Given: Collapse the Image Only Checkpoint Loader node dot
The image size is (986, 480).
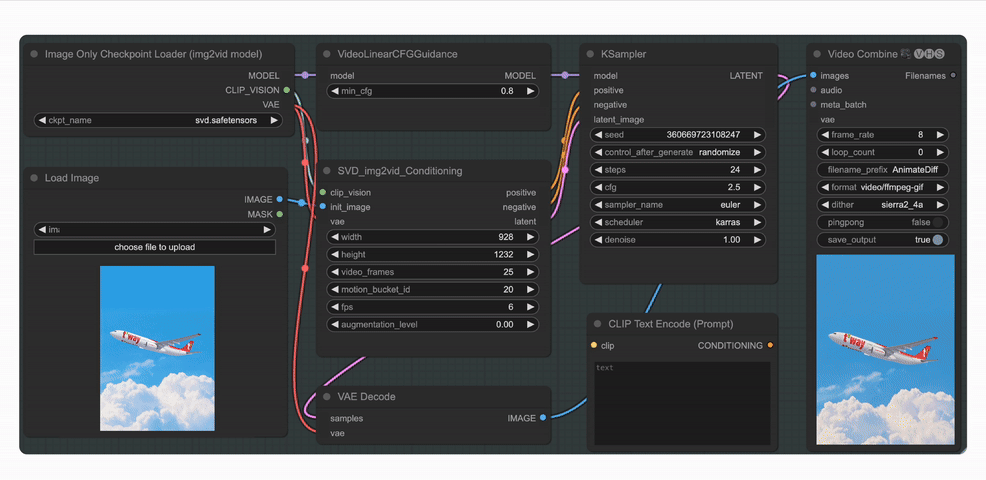Looking at the screenshot, I should coord(34,54).
